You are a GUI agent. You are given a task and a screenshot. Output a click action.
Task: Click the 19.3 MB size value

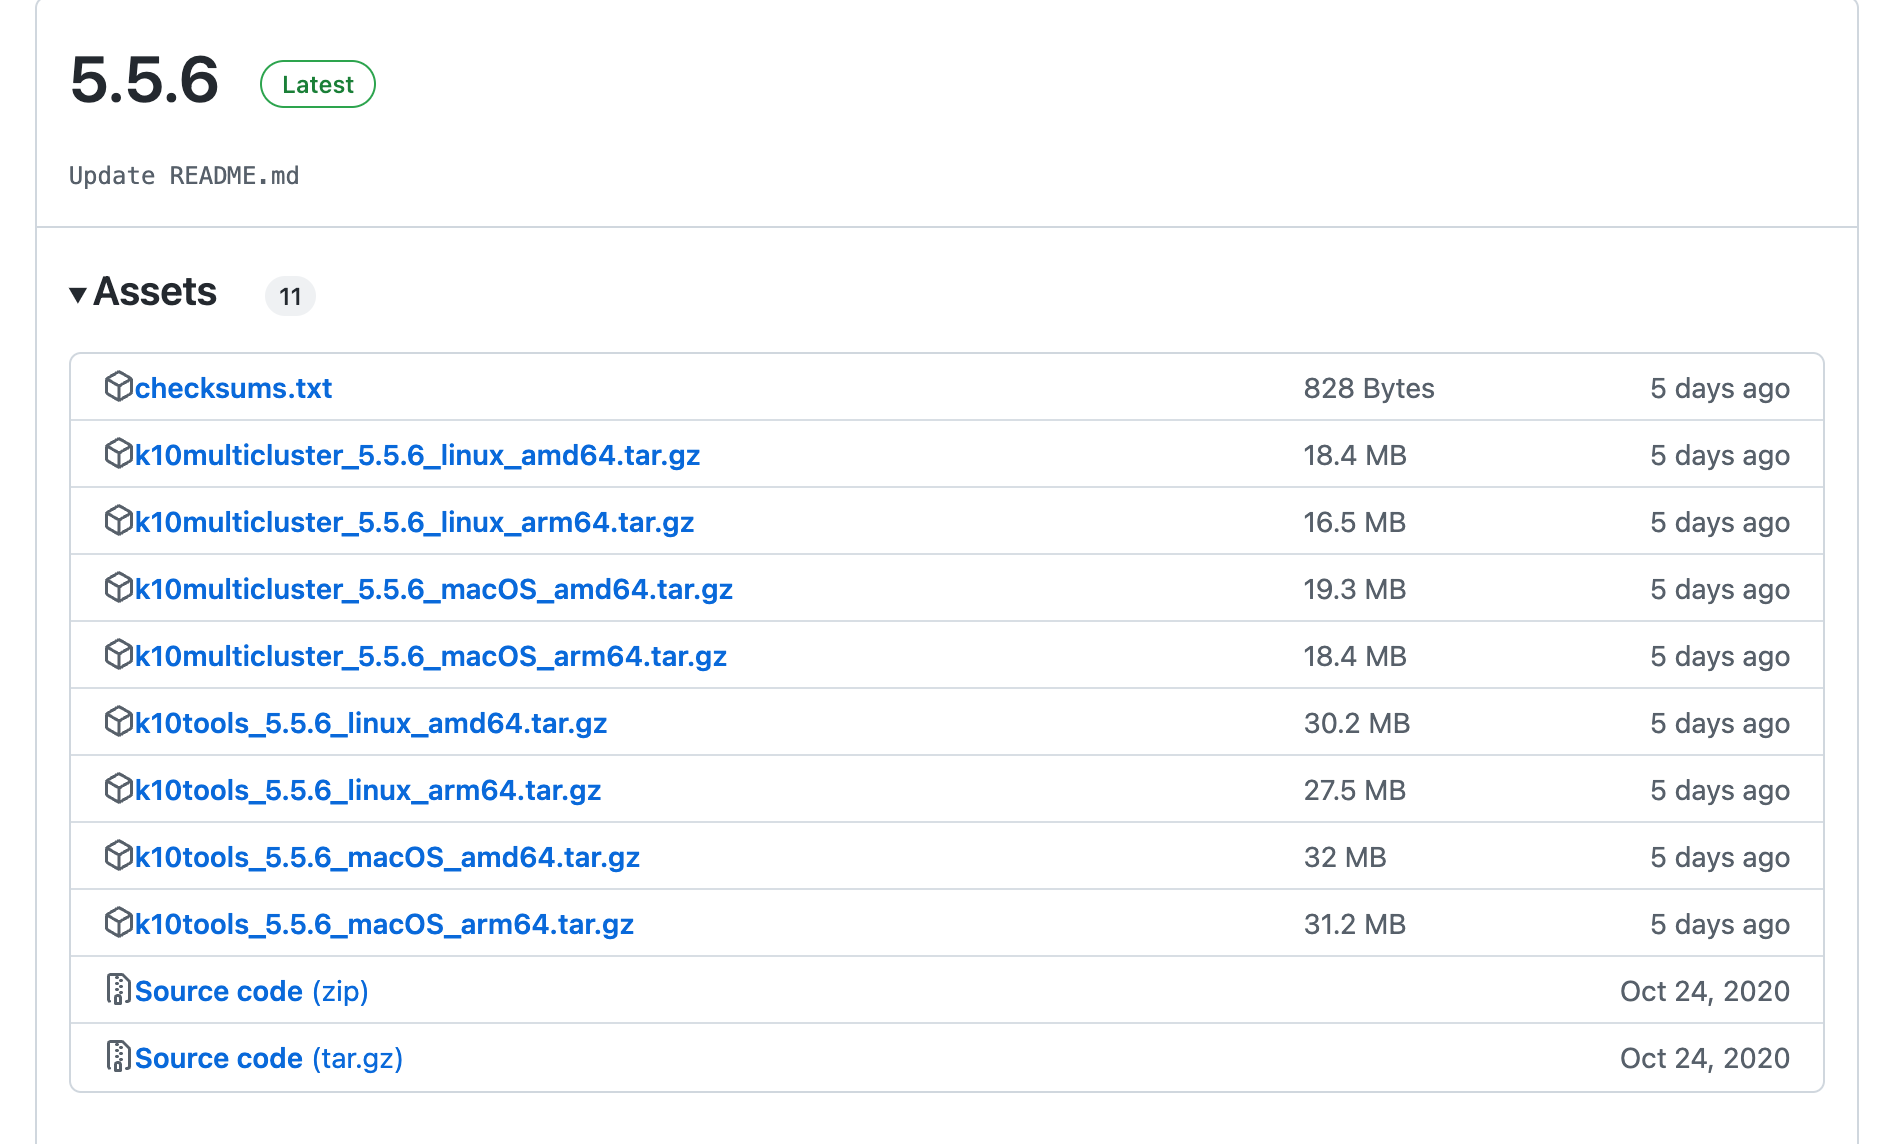coord(1355,589)
